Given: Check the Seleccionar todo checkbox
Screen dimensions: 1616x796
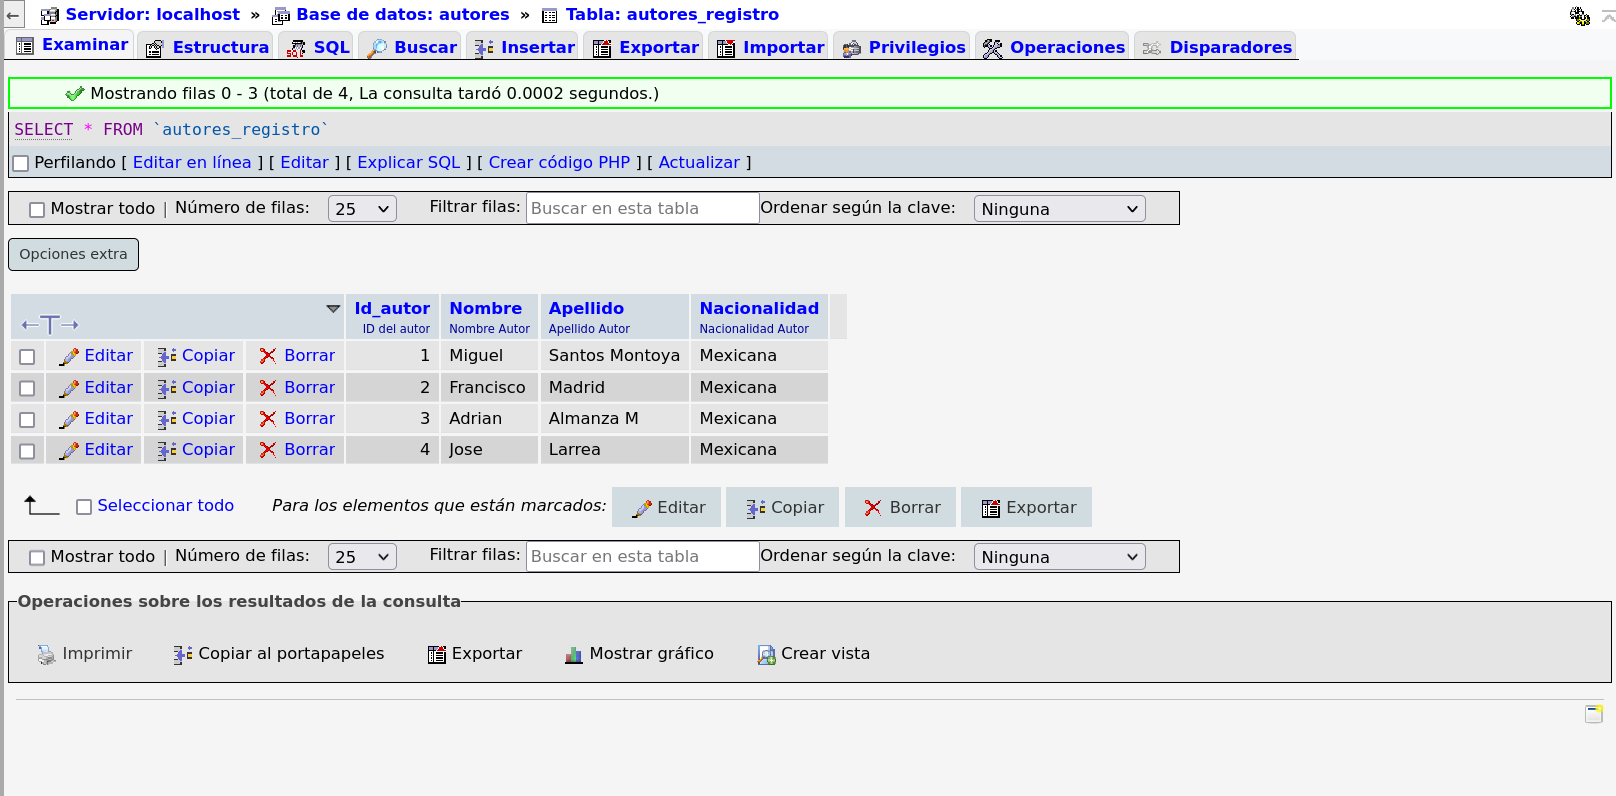Looking at the screenshot, I should [x=84, y=507].
